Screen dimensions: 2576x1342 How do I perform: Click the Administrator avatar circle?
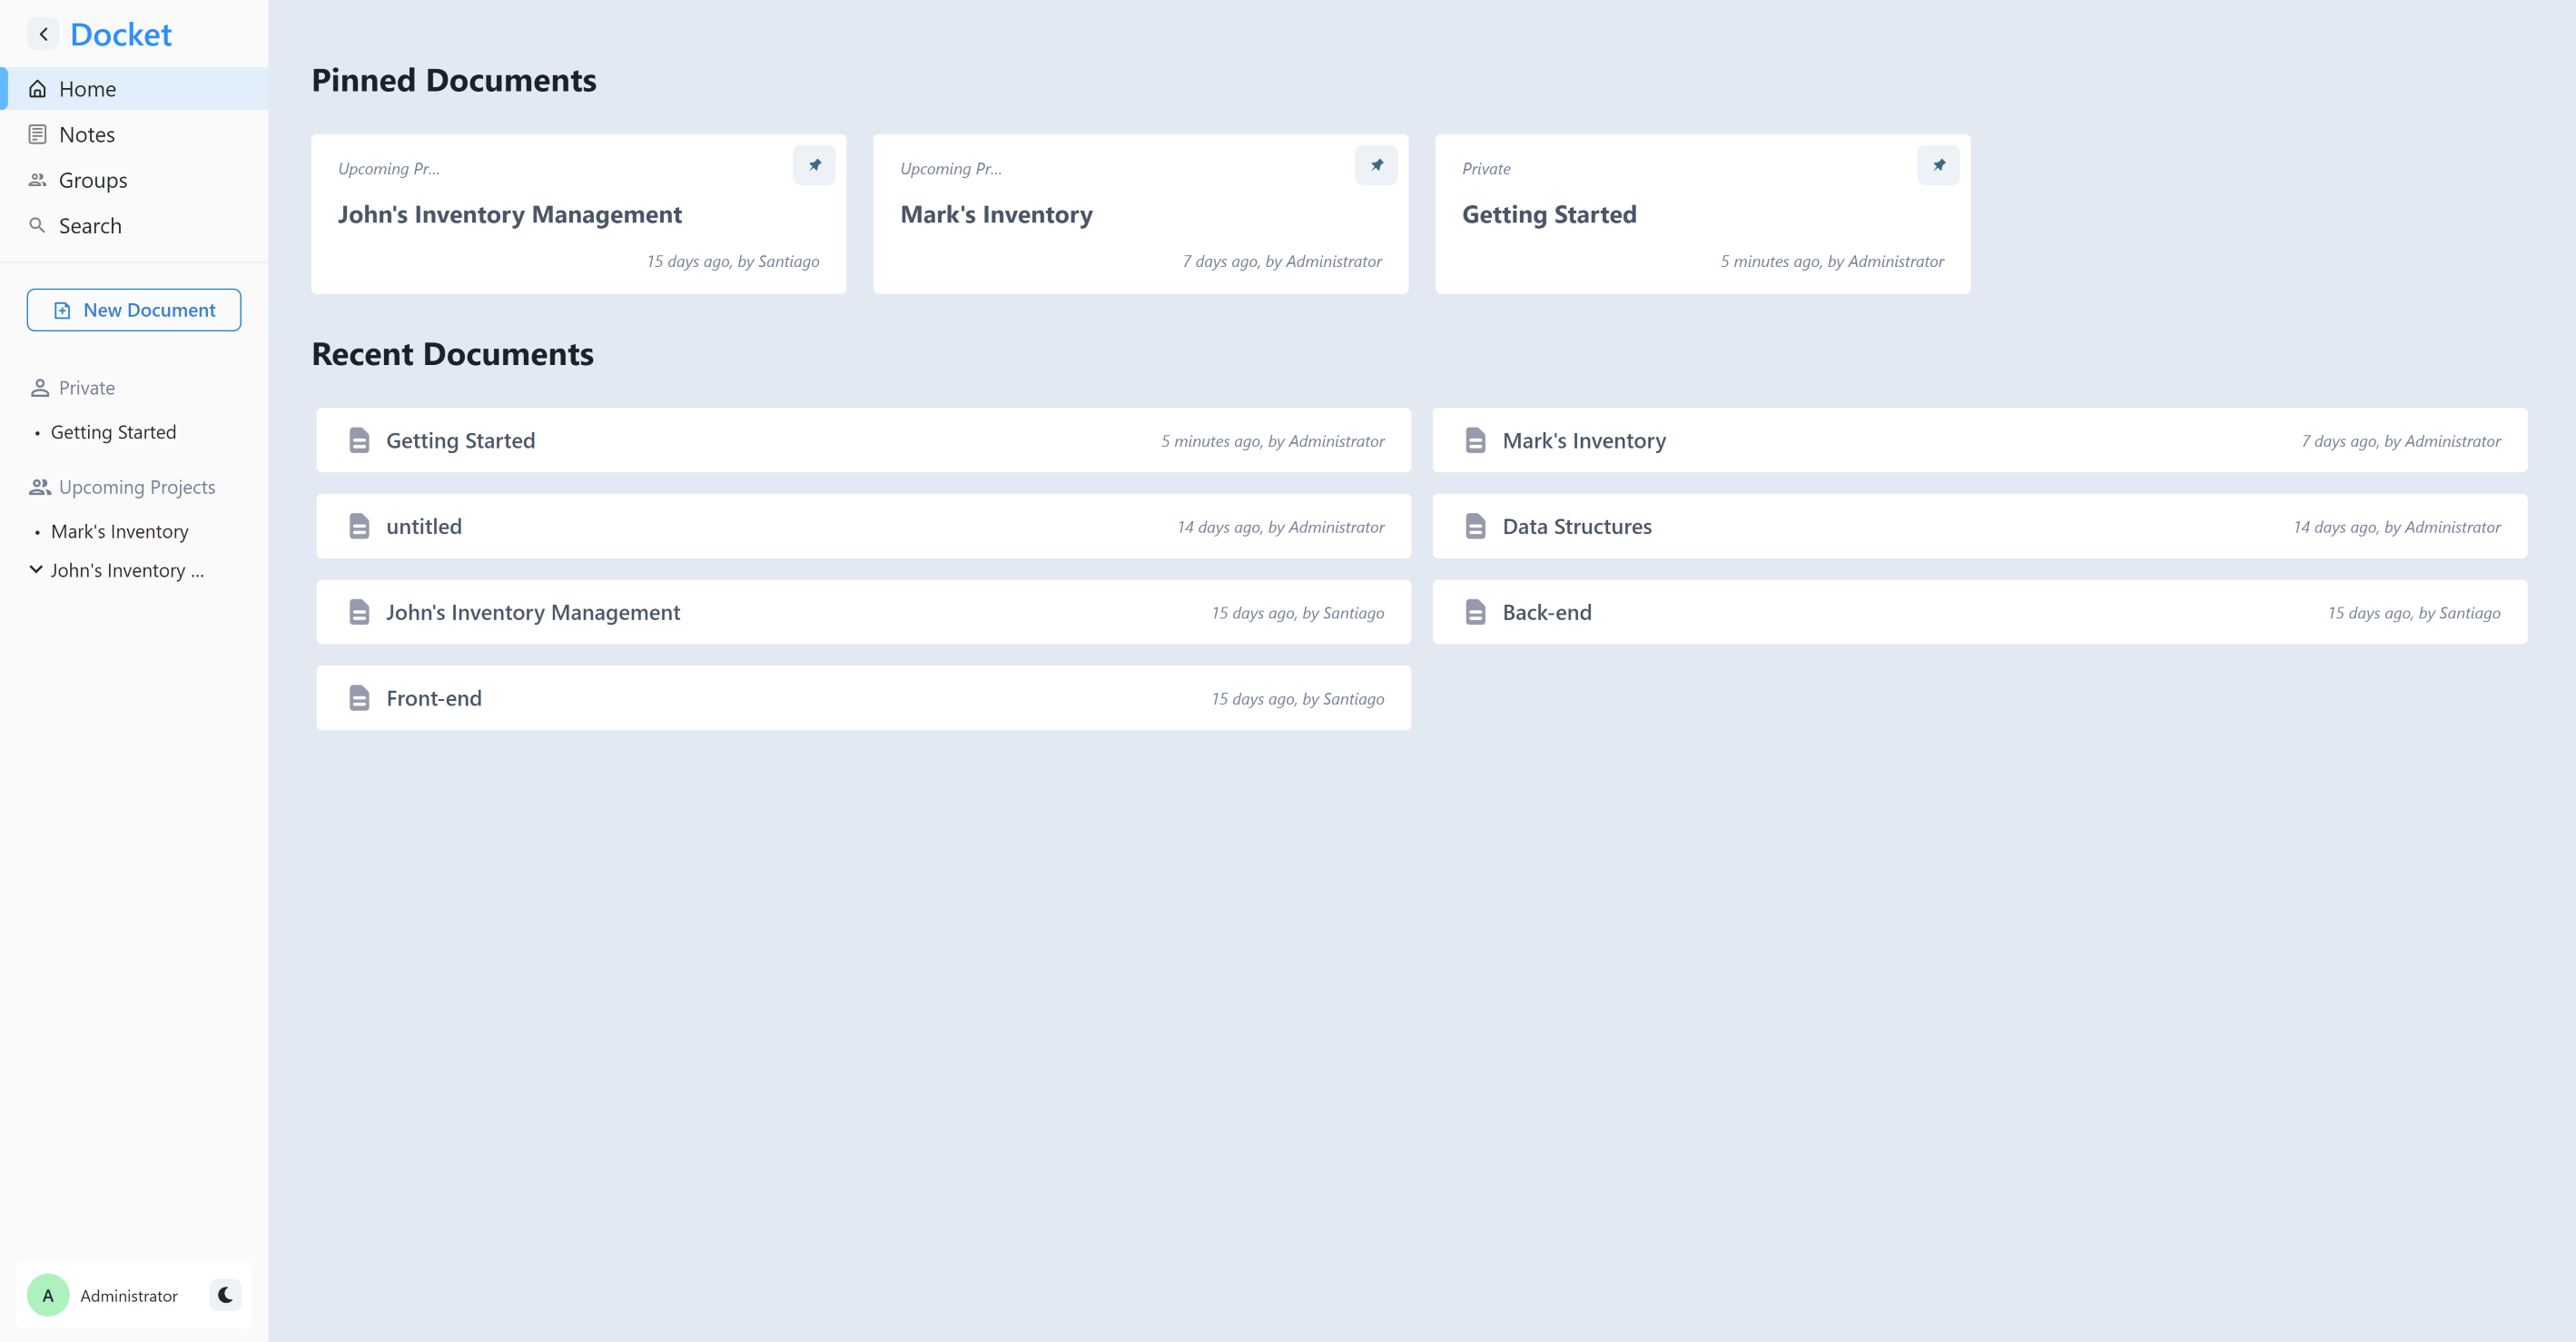click(48, 1295)
